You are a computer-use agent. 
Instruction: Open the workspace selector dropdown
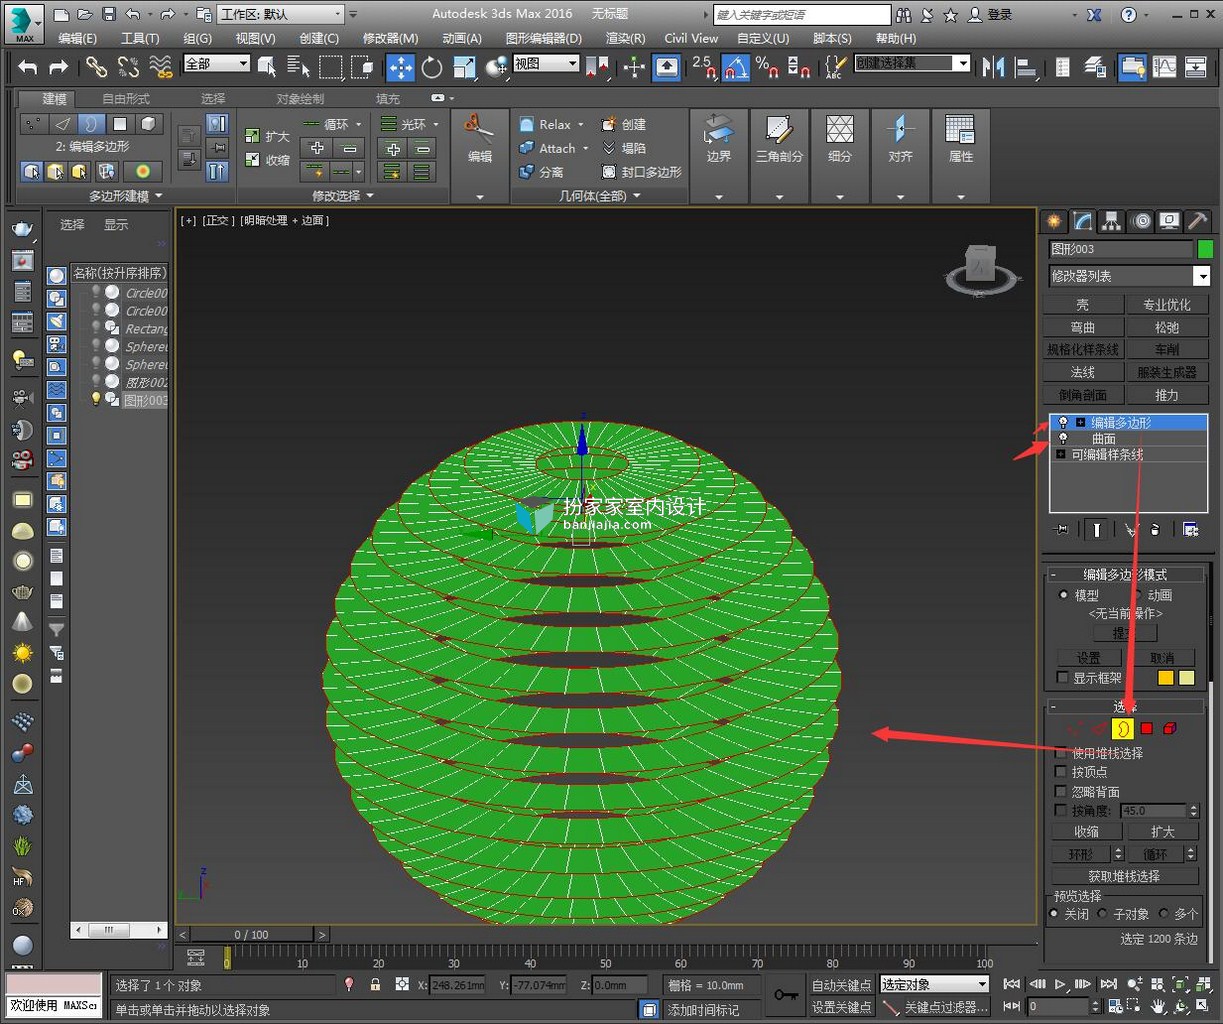337,14
